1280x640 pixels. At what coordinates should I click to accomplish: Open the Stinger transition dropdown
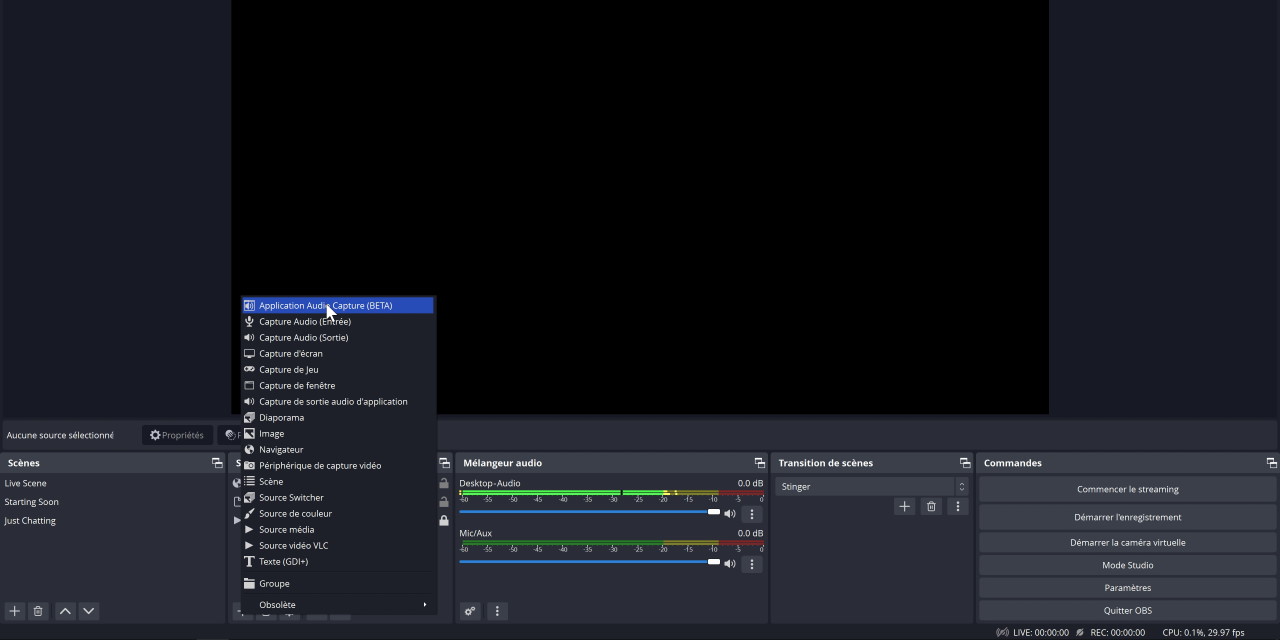(x=871, y=487)
